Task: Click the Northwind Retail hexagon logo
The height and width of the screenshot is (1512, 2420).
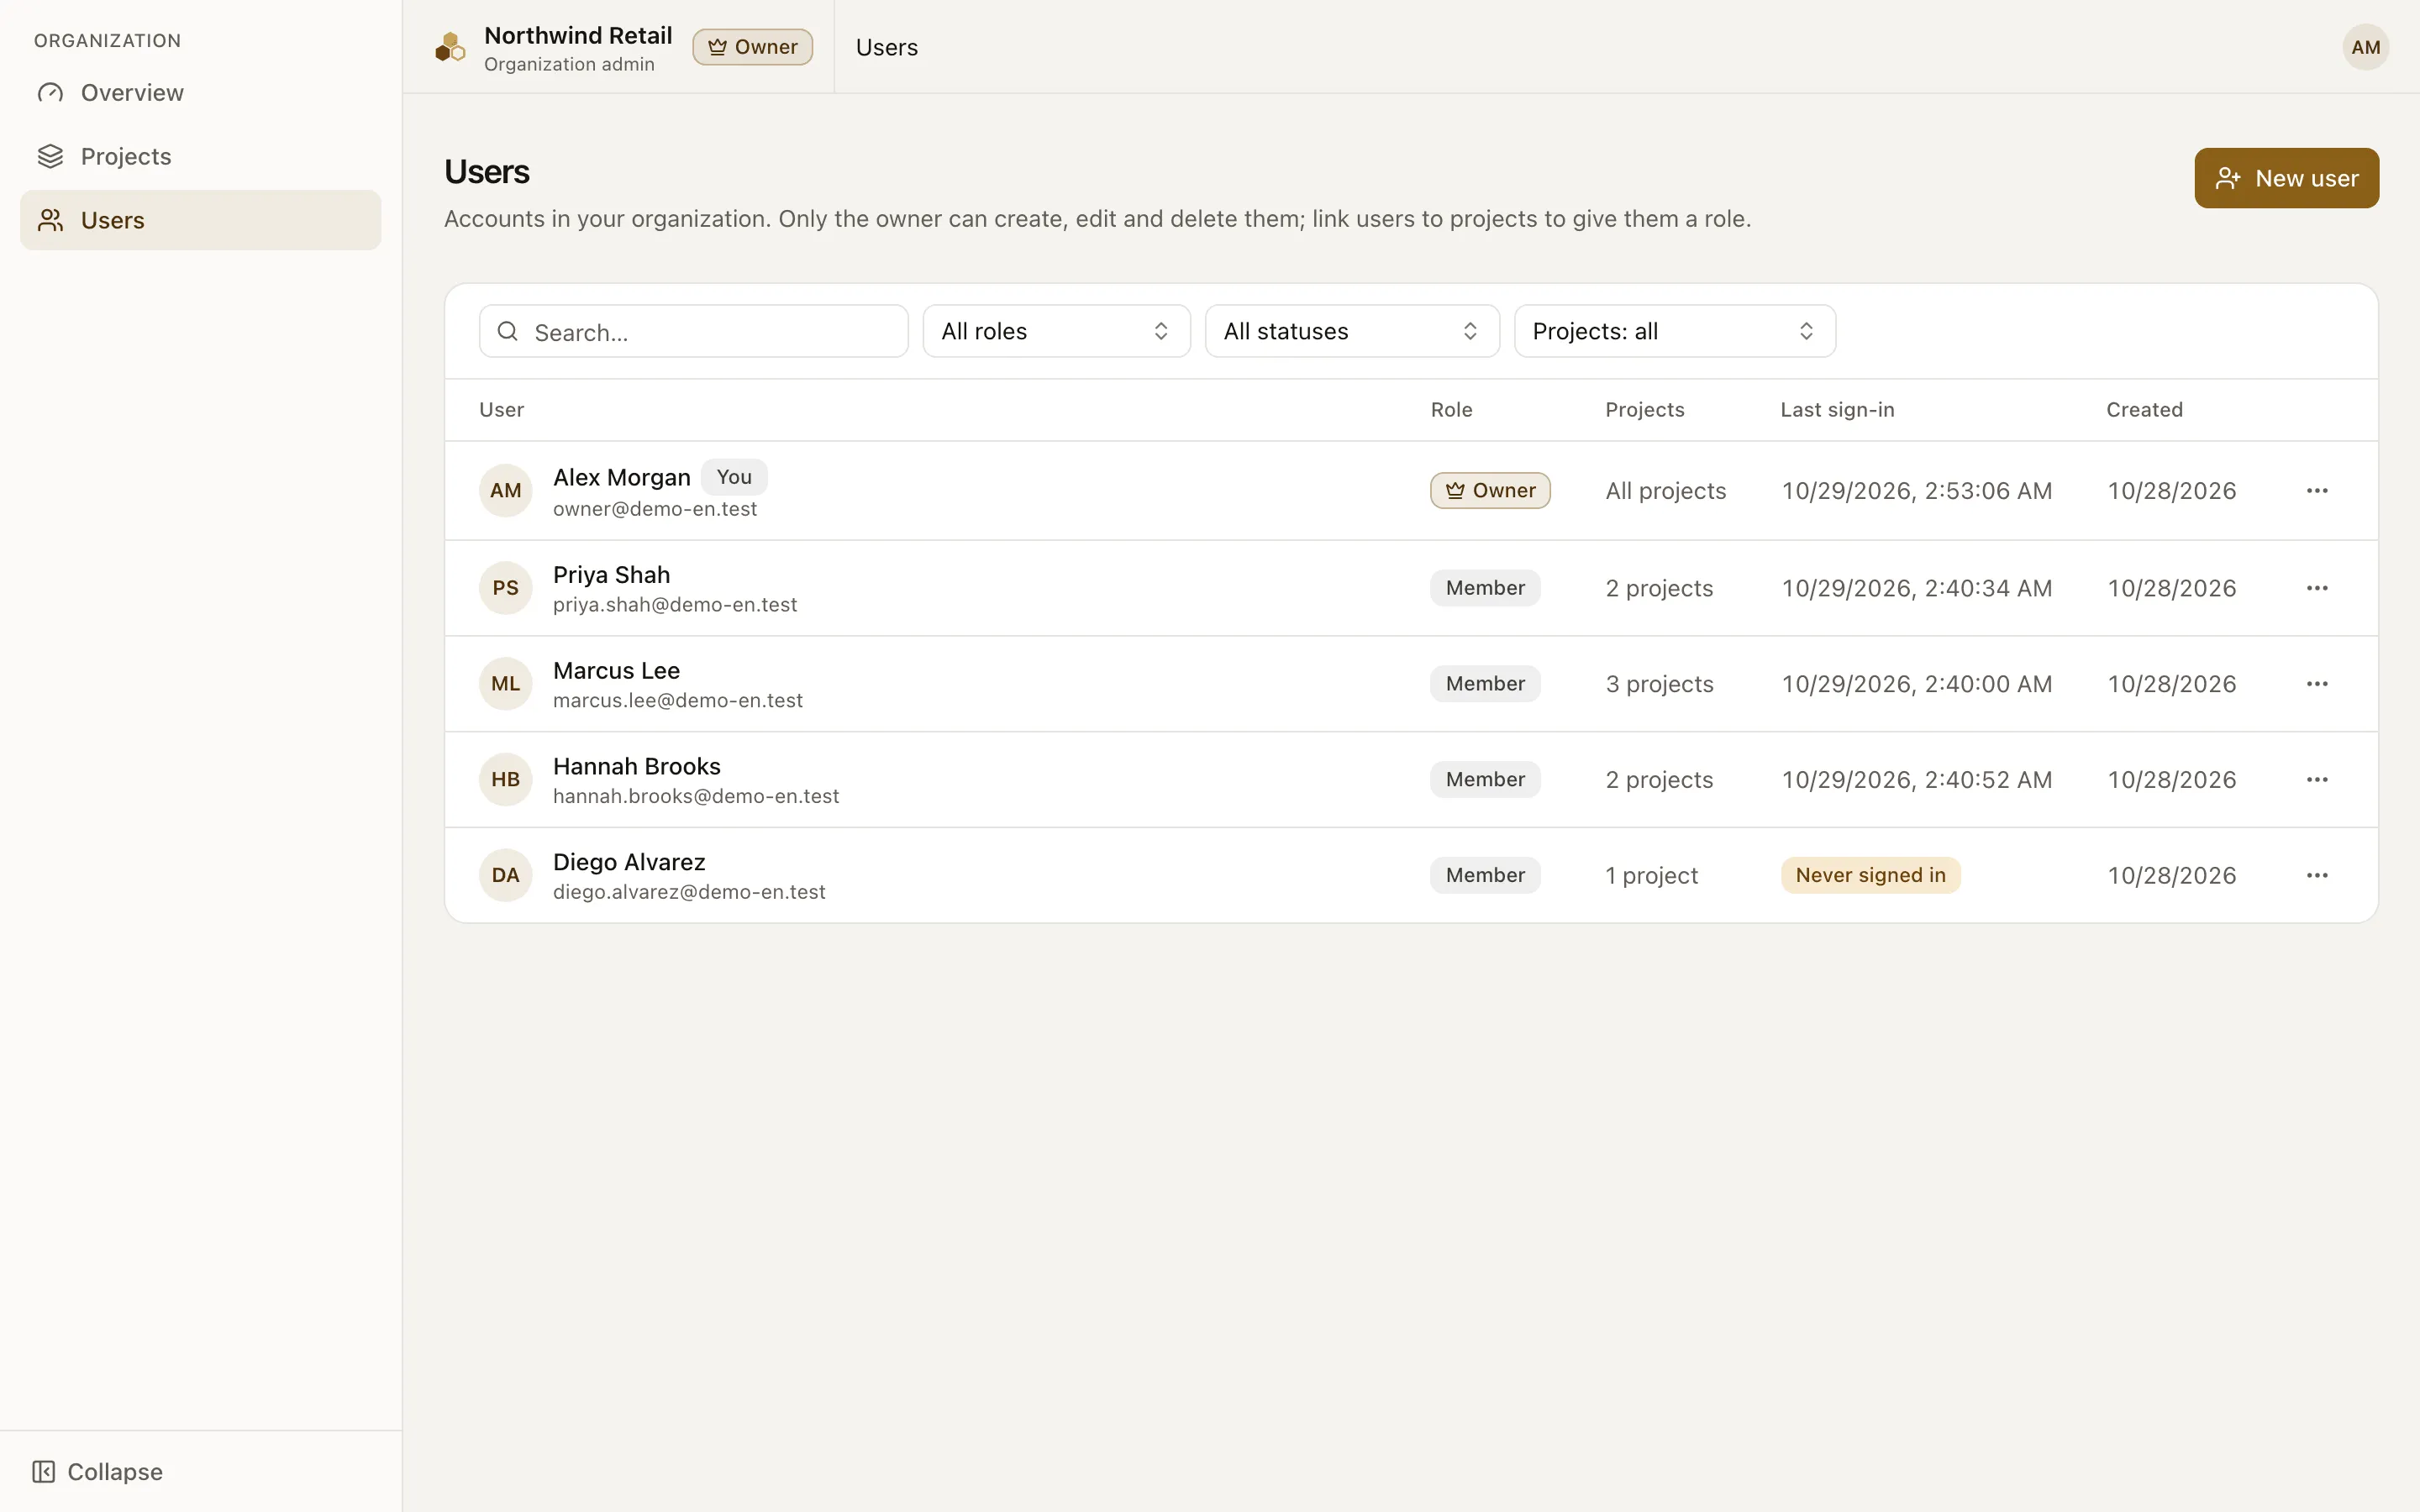Action: [x=450, y=47]
